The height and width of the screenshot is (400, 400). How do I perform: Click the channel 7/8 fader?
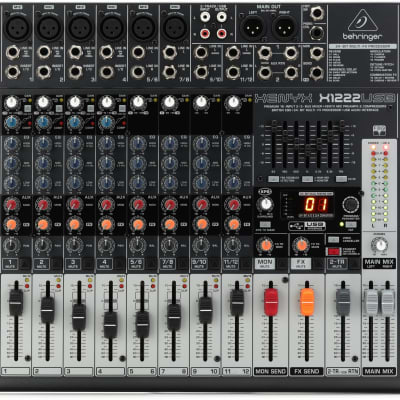tap(174, 317)
